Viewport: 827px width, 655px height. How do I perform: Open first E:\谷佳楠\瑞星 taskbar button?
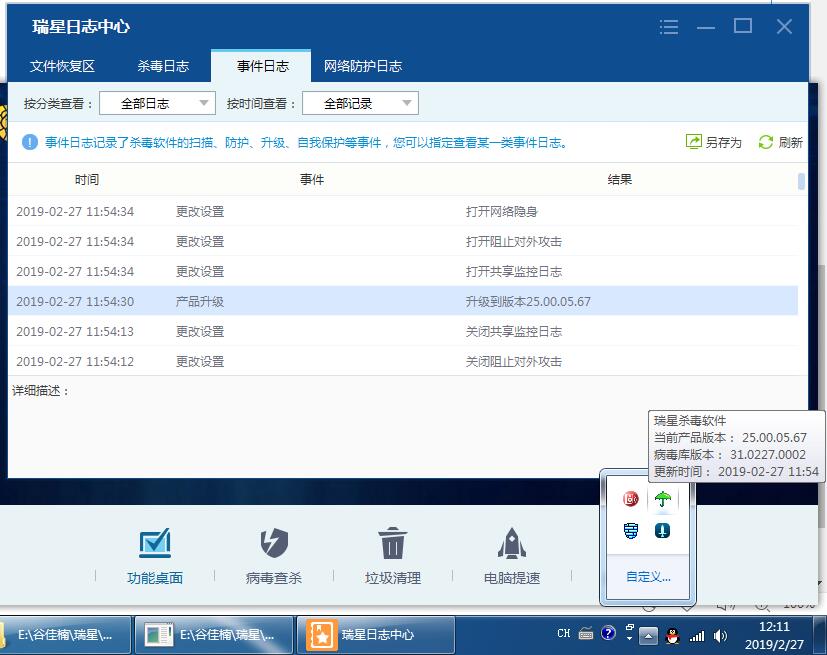[66, 635]
